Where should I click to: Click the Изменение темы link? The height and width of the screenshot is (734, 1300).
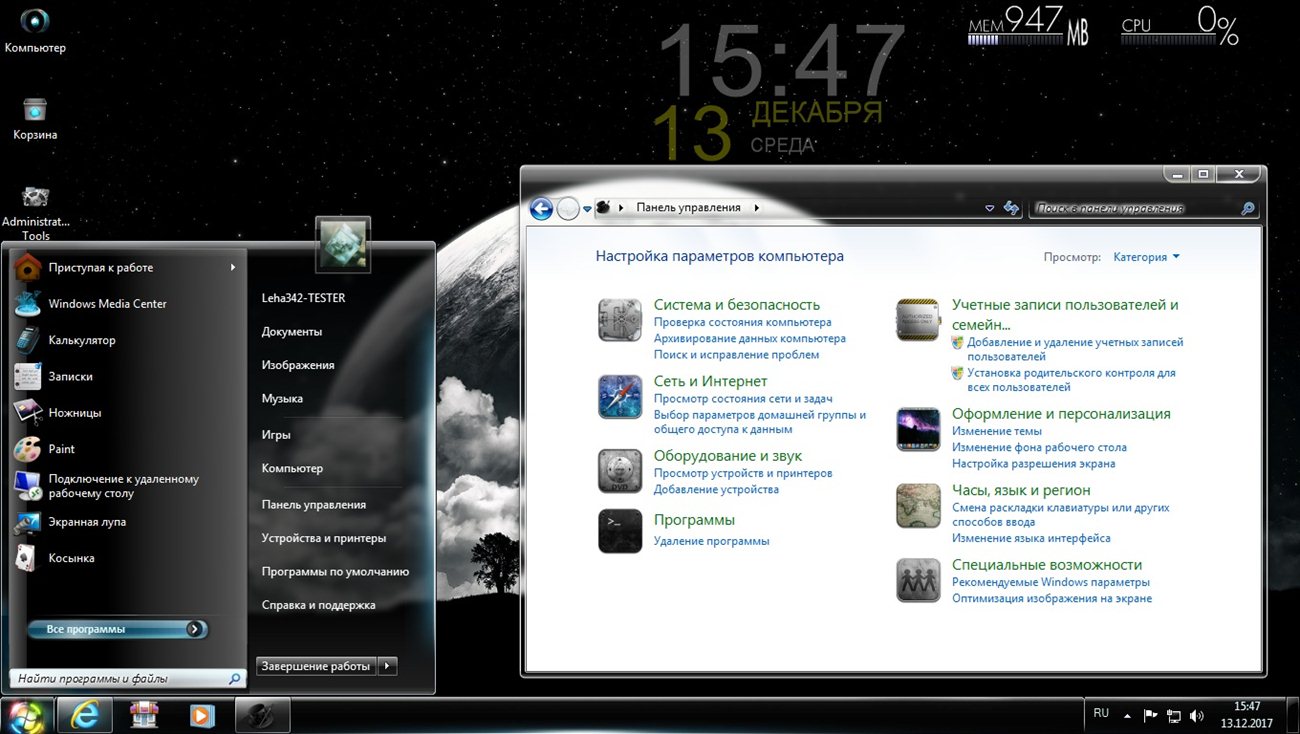coord(996,431)
